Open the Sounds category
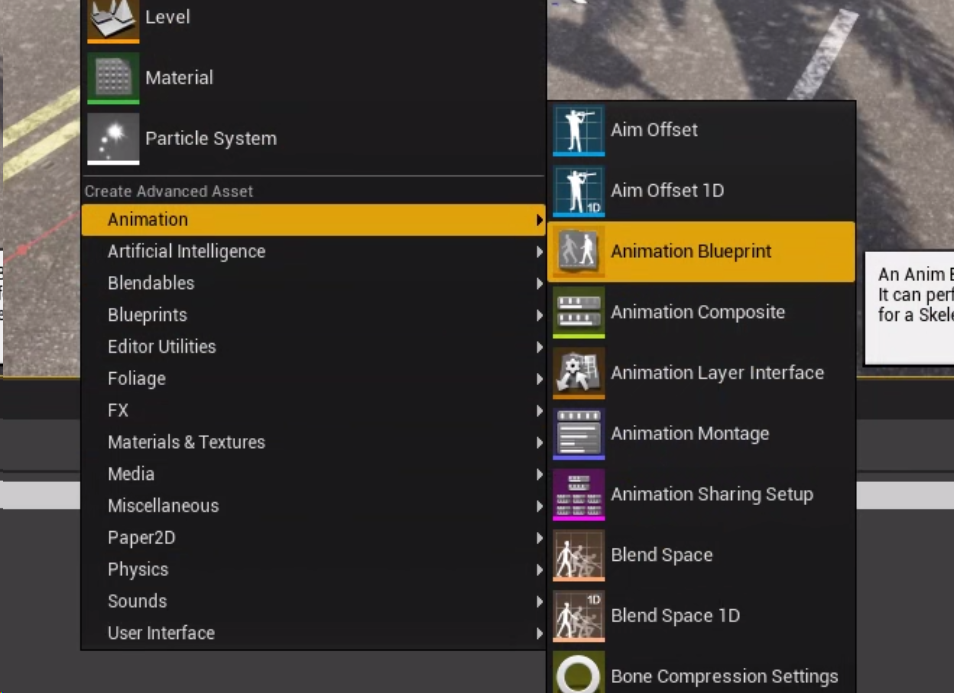The height and width of the screenshot is (693, 954). pyautogui.click(x=137, y=602)
